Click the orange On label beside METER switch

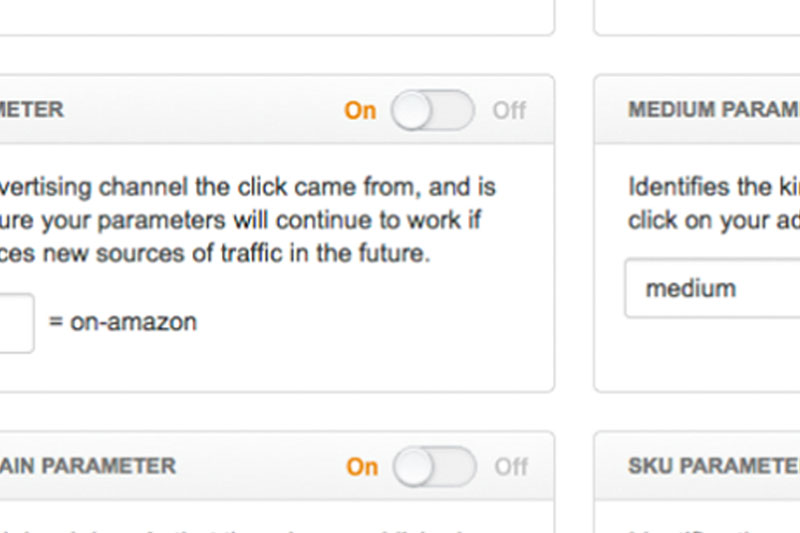point(360,110)
